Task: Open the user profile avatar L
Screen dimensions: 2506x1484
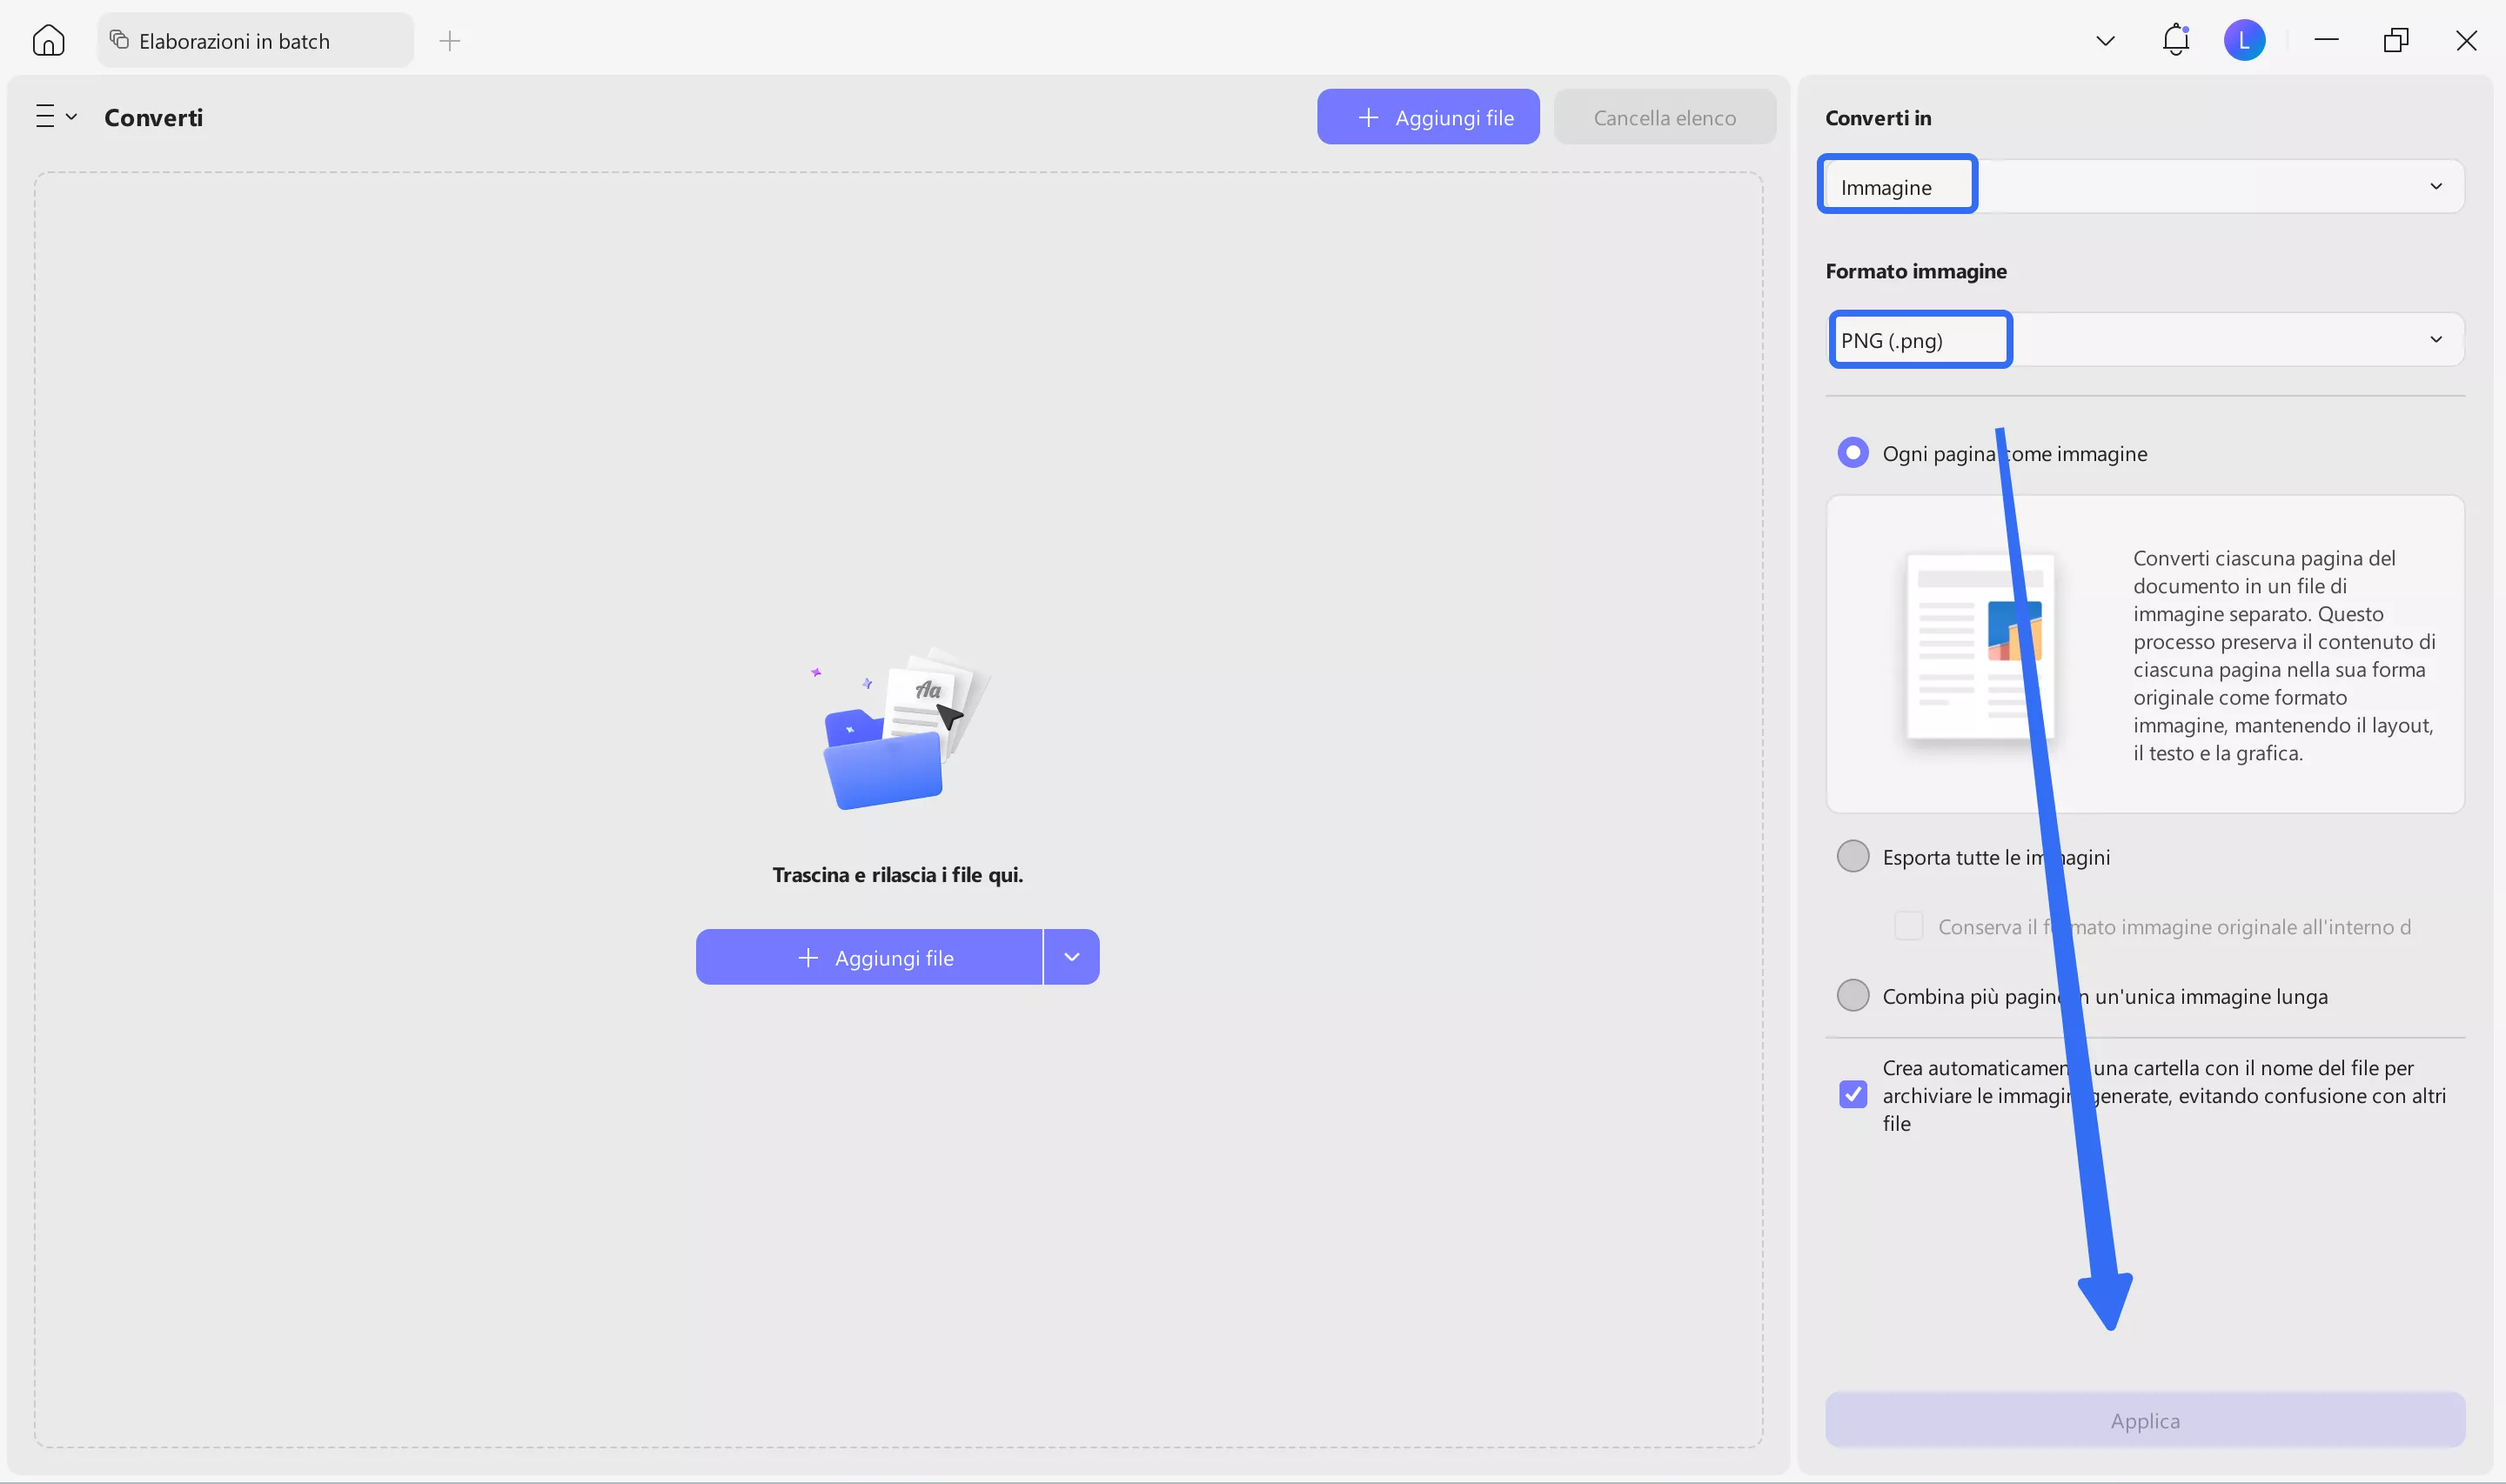Action: point(2244,41)
